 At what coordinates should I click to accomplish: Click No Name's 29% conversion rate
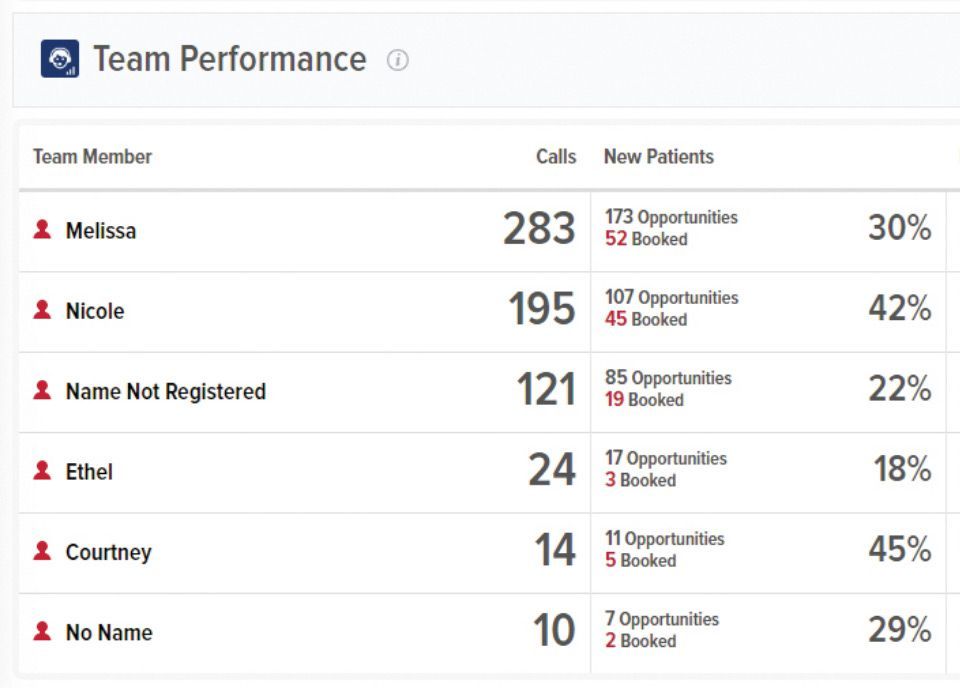tap(900, 629)
